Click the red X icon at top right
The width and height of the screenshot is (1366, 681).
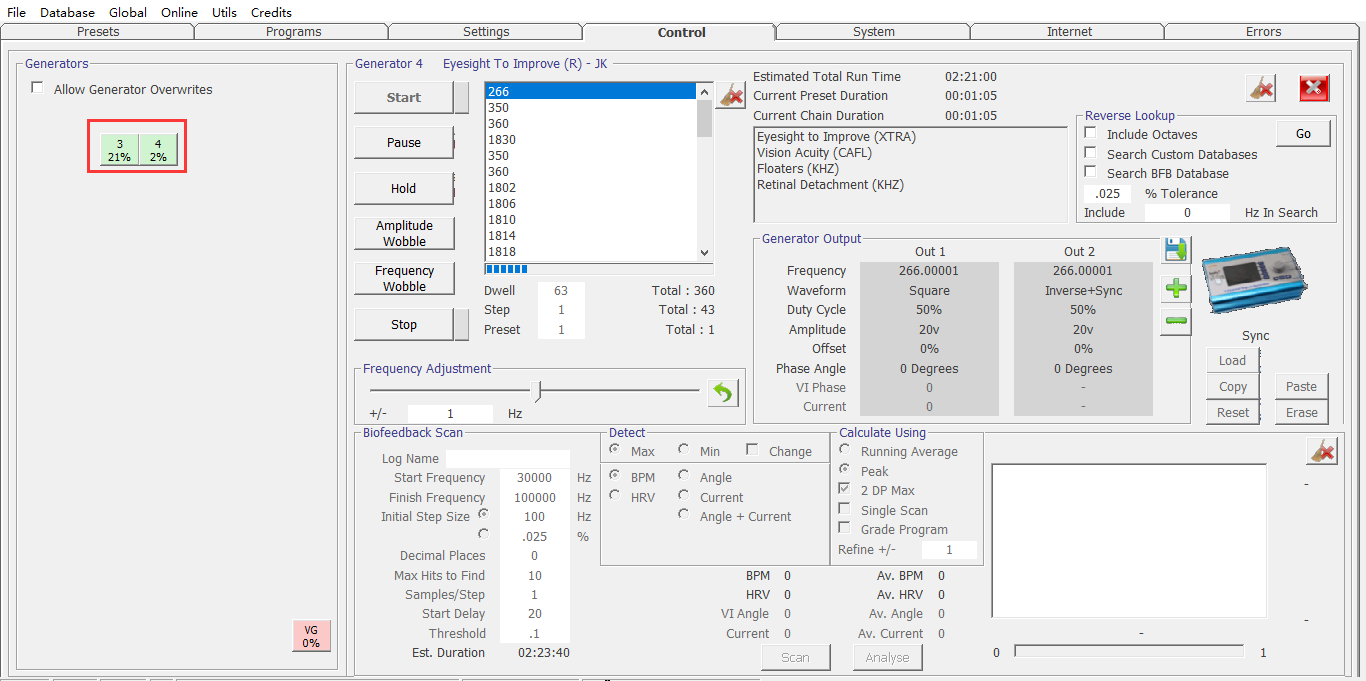click(1314, 88)
